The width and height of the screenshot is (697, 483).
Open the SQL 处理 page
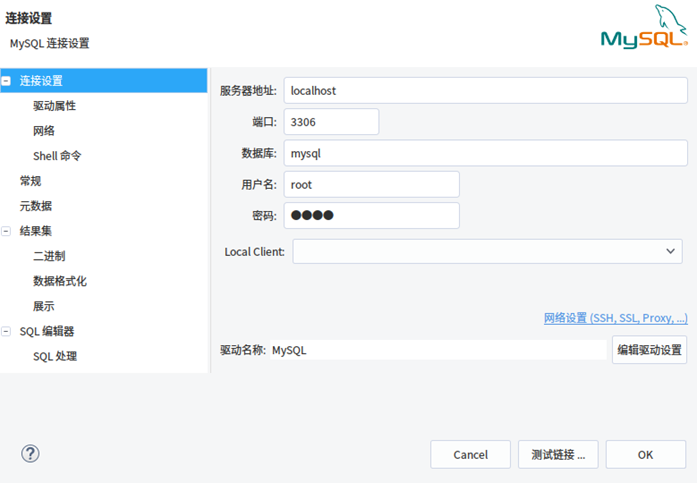55,356
